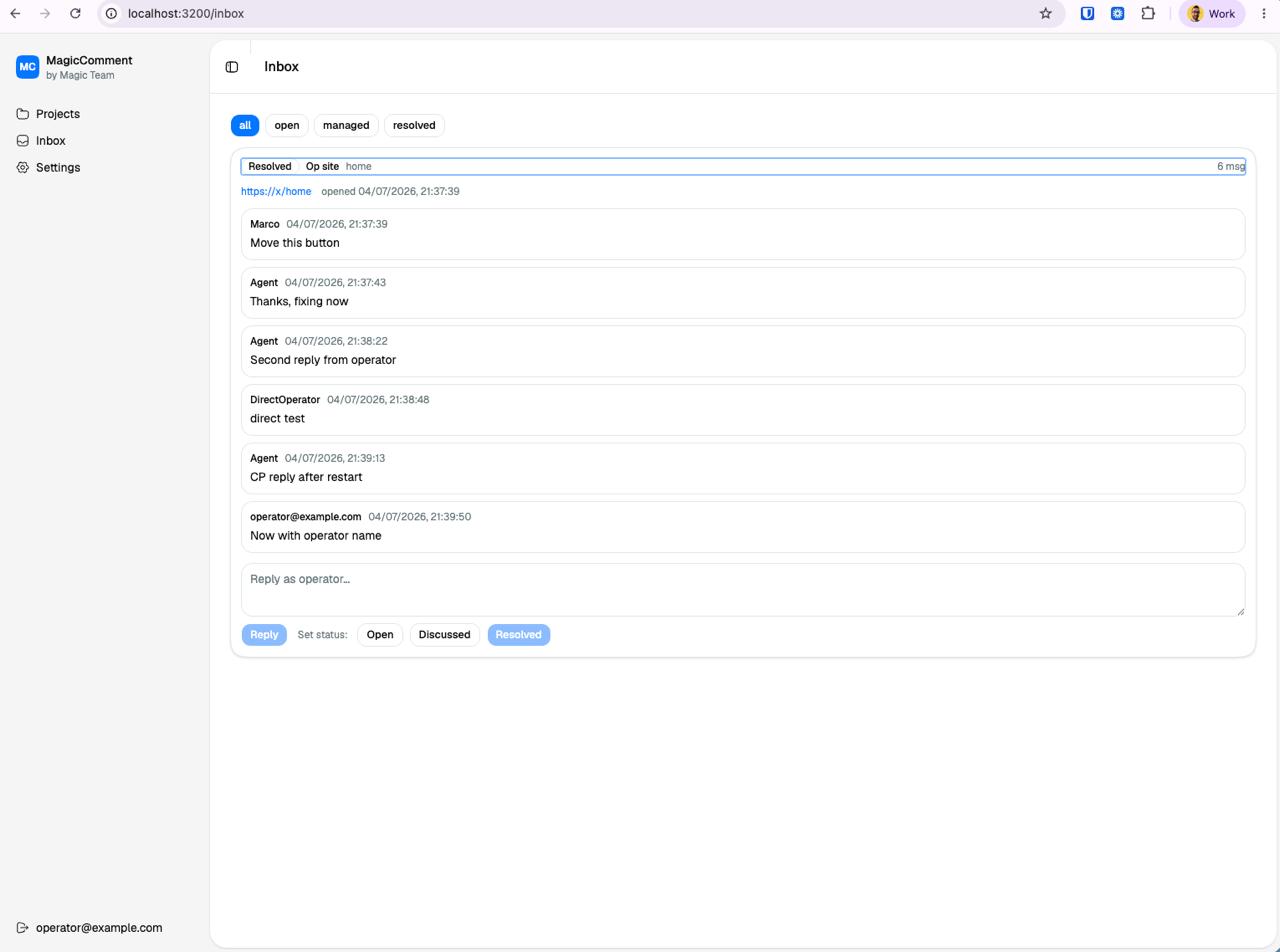1280x952 pixels.
Task: Click the reply box corner grip
Action: pyautogui.click(x=1240, y=611)
